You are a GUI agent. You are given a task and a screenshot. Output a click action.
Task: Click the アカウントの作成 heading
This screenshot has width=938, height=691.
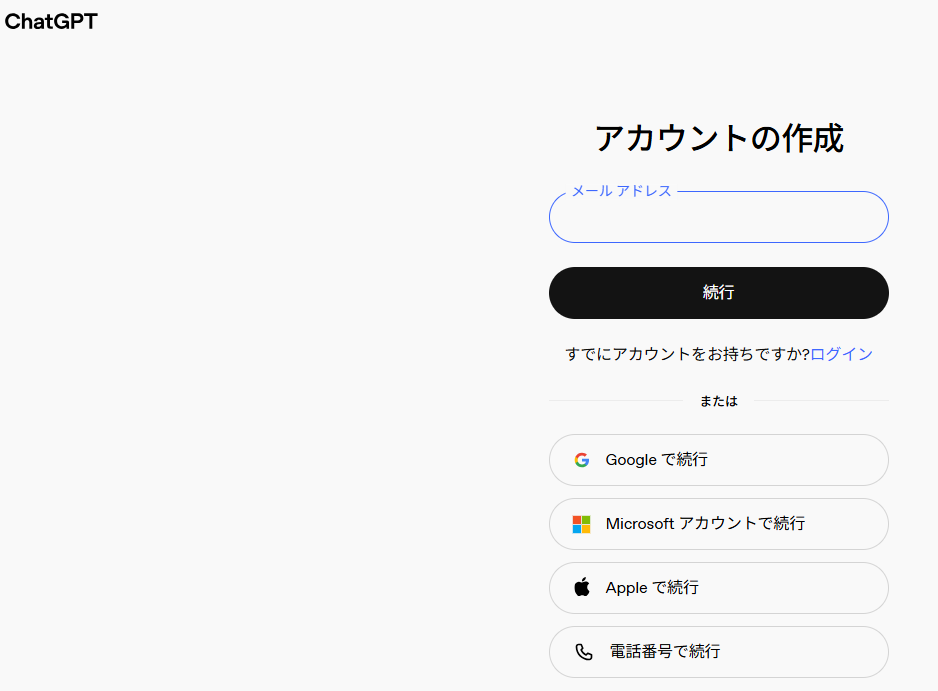coord(718,137)
